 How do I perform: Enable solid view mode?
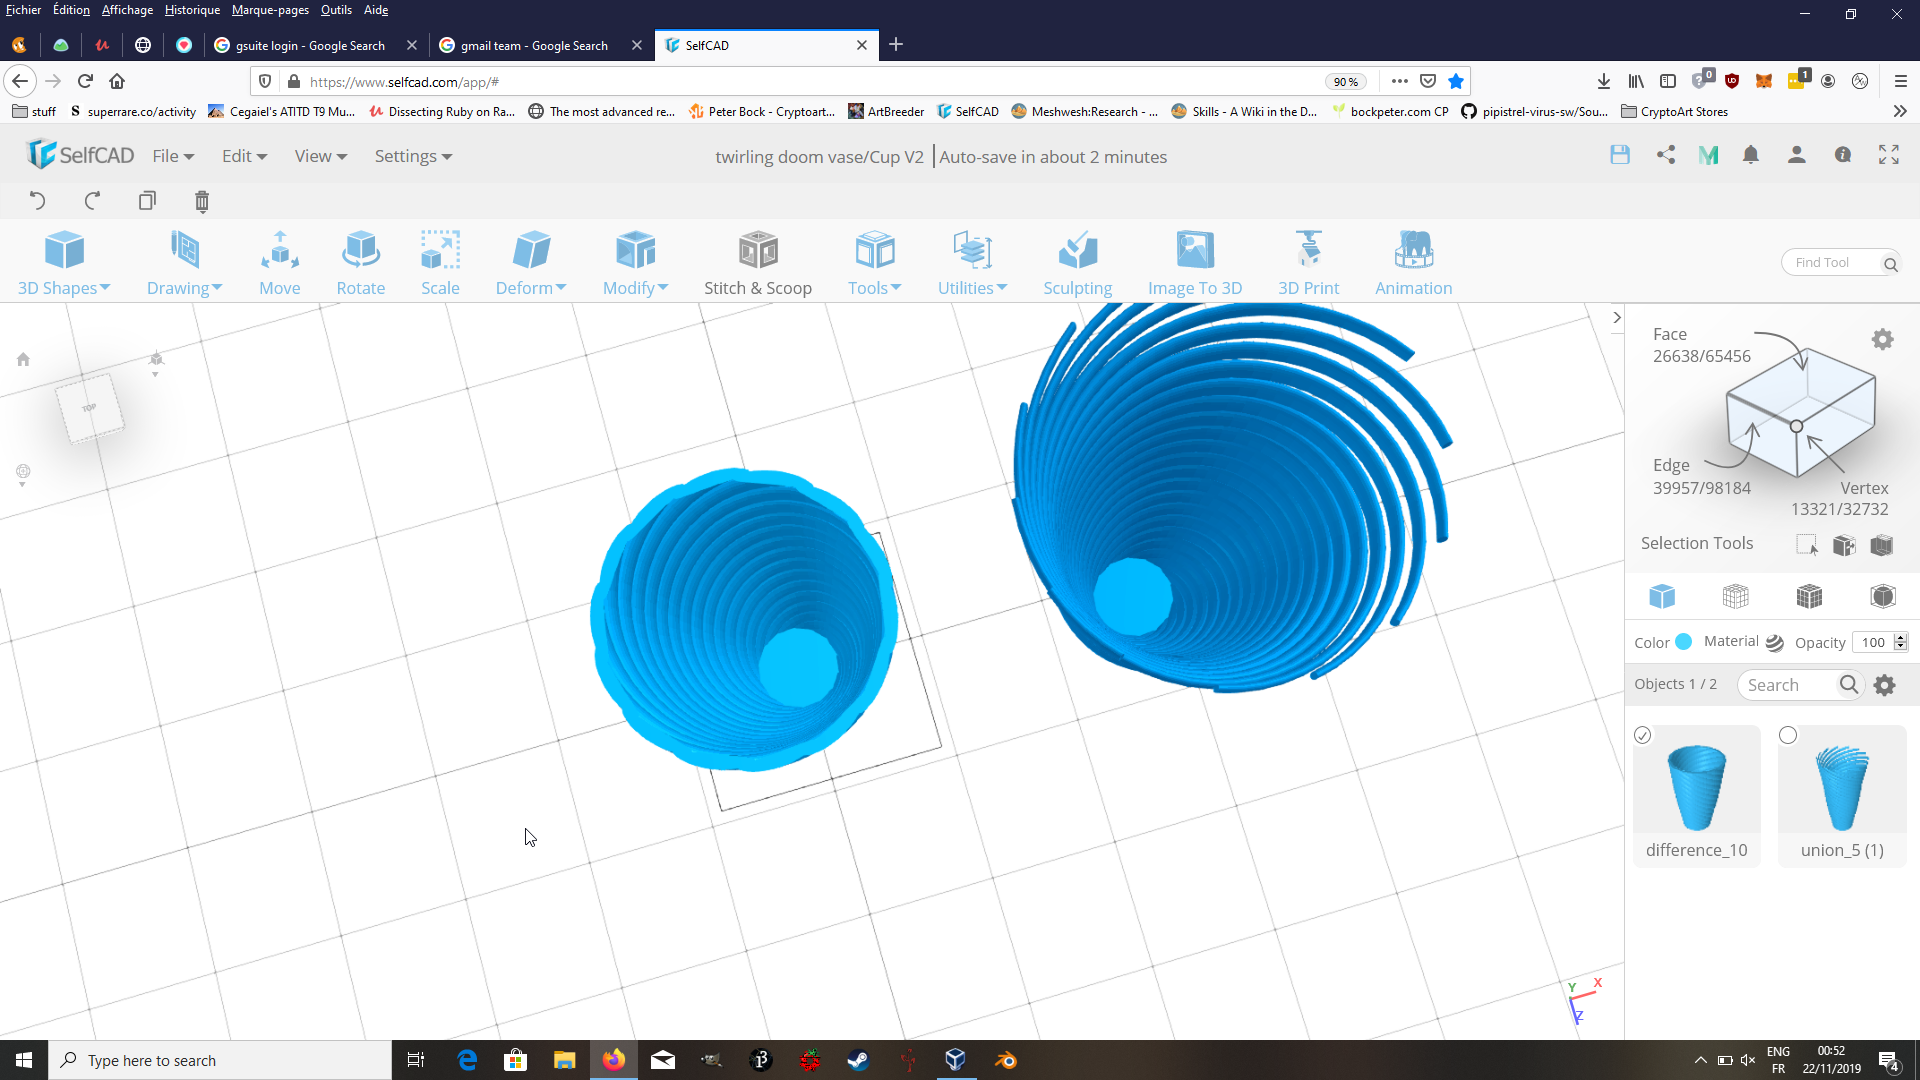(x=1662, y=597)
